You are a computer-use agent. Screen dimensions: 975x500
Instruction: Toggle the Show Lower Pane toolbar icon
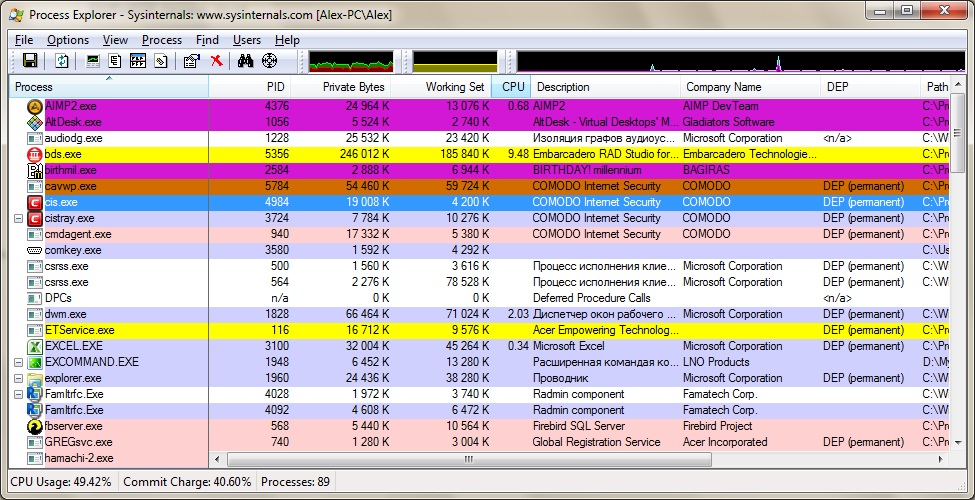tap(137, 60)
